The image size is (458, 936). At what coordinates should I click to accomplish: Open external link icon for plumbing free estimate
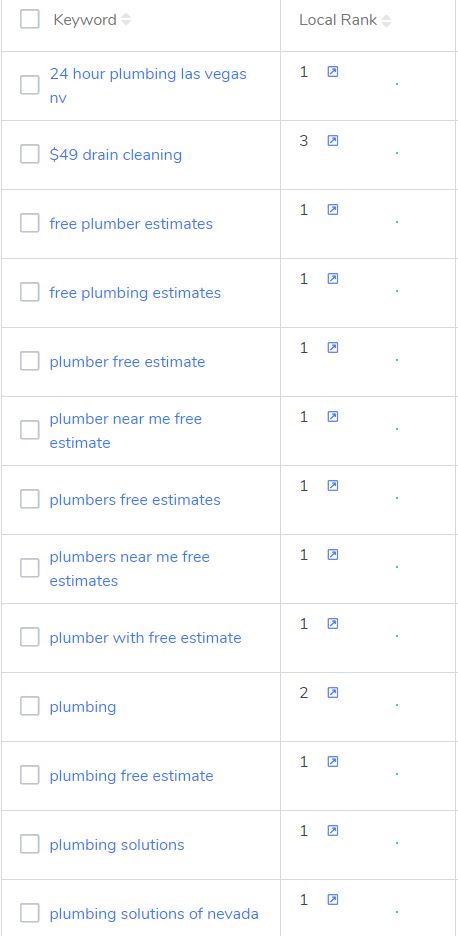click(333, 762)
